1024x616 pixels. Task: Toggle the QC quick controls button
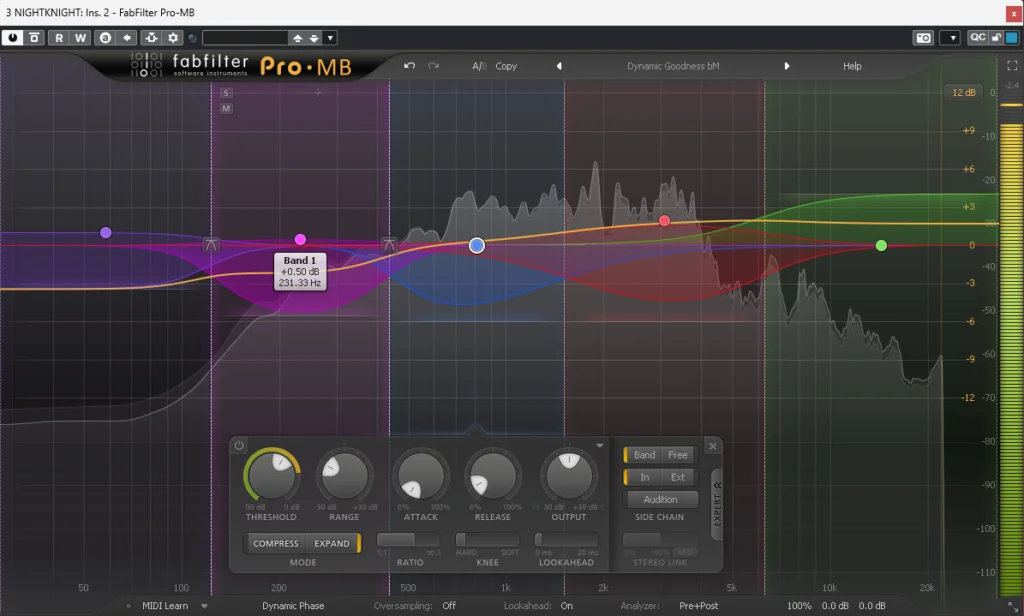pyautogui.click(x=977, y=38)
